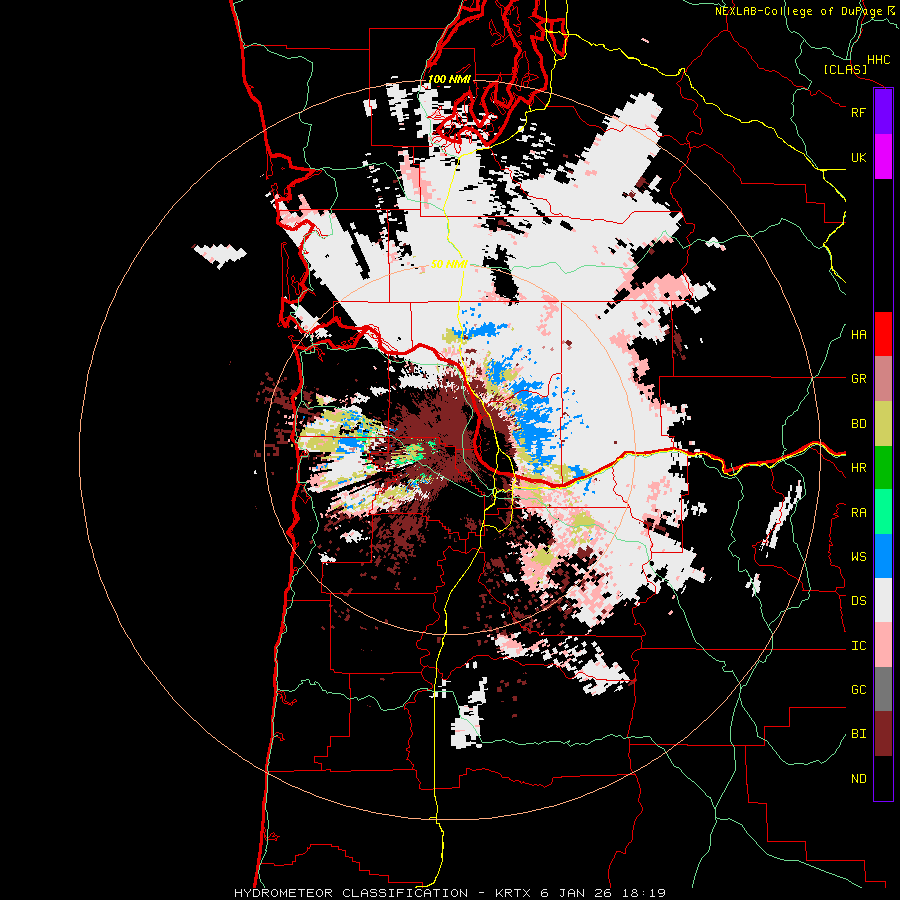This screenshot has width=900, height=900.
Task: Click the BI legend label
Action: point(858,734)
